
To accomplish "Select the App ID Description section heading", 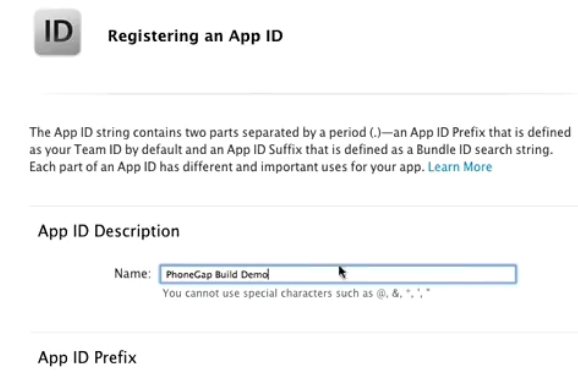I will coord(109,231).
